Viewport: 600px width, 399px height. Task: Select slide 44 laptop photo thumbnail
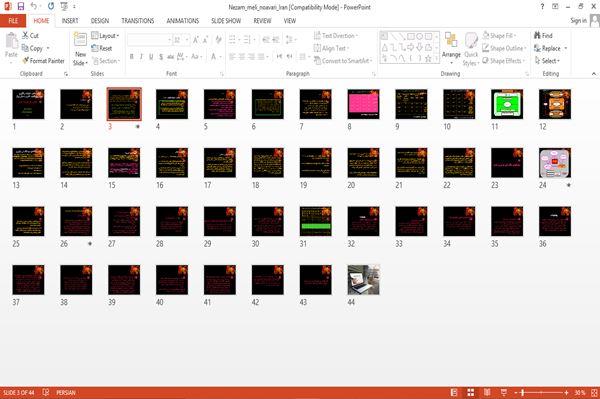(363, 280)
